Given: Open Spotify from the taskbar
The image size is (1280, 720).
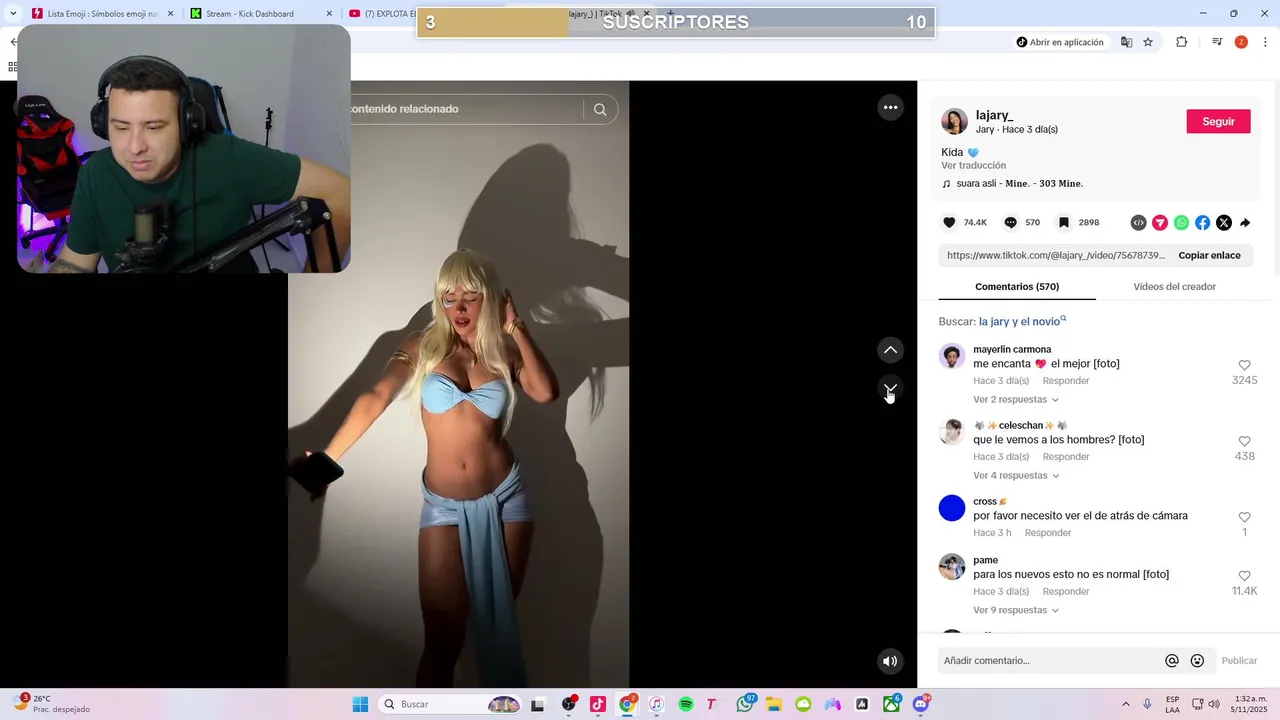Looking at the screenshot, I should 686,704.
